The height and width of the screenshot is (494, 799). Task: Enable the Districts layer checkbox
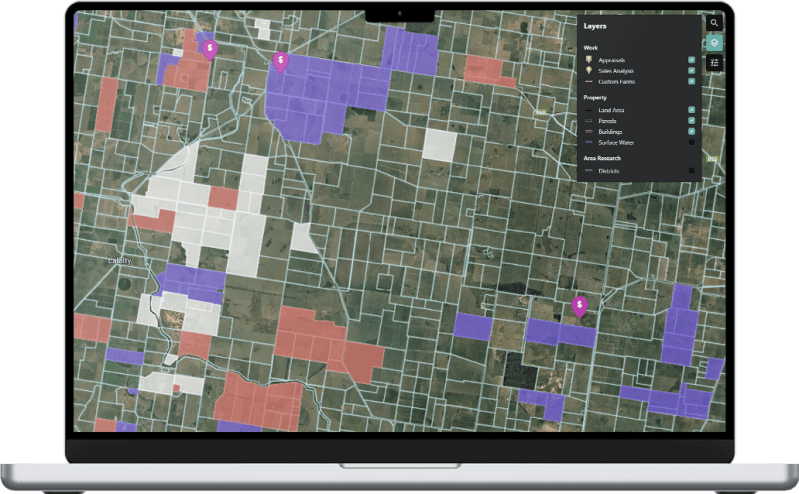point(691,171)
